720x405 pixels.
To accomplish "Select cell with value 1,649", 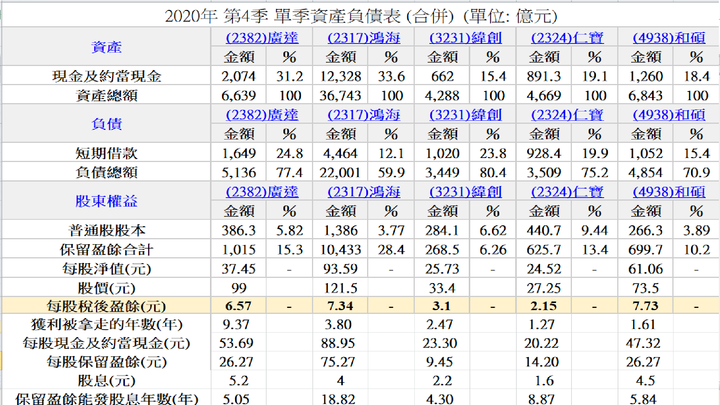I will coord(238,153).
